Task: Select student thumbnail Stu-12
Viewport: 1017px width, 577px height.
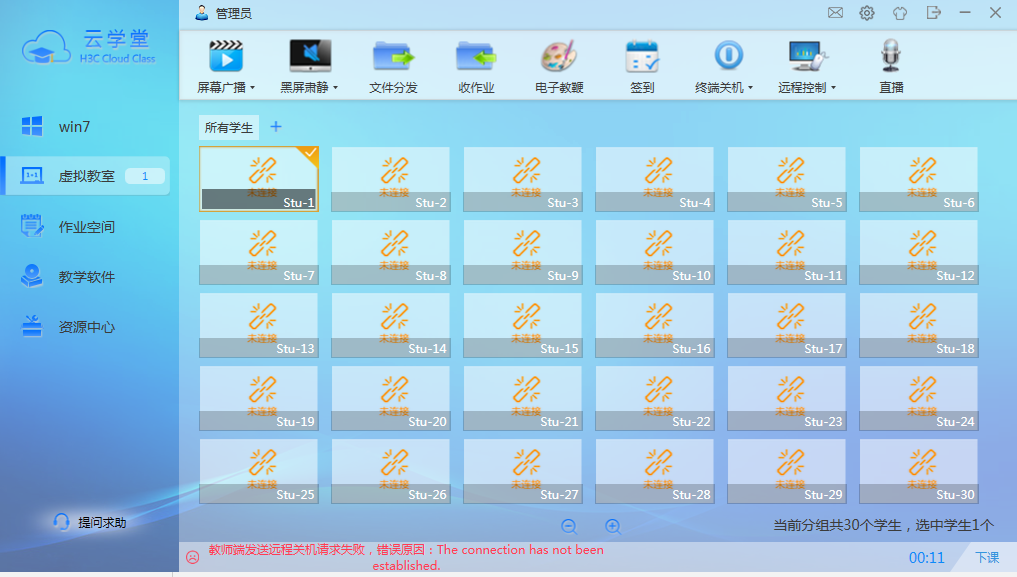Action: 918,252
